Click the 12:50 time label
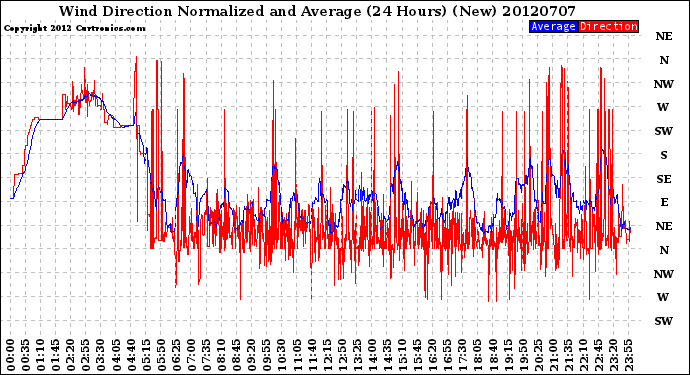The width and height of the screenshot is (690, 375). click(342, 355)
